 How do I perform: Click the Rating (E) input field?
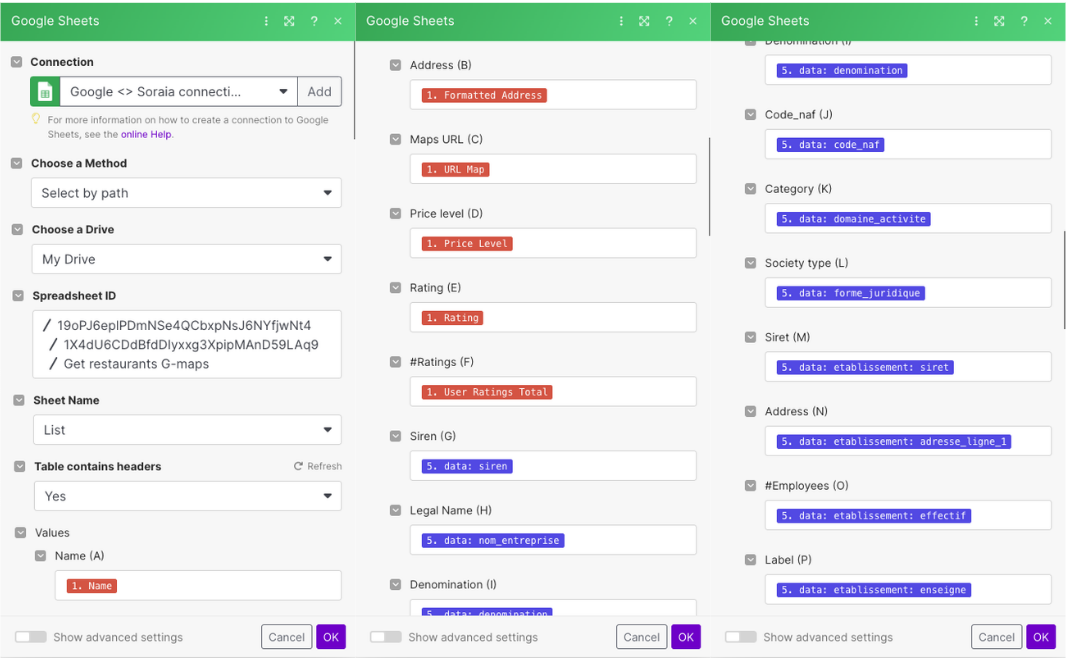pos(553,317)
